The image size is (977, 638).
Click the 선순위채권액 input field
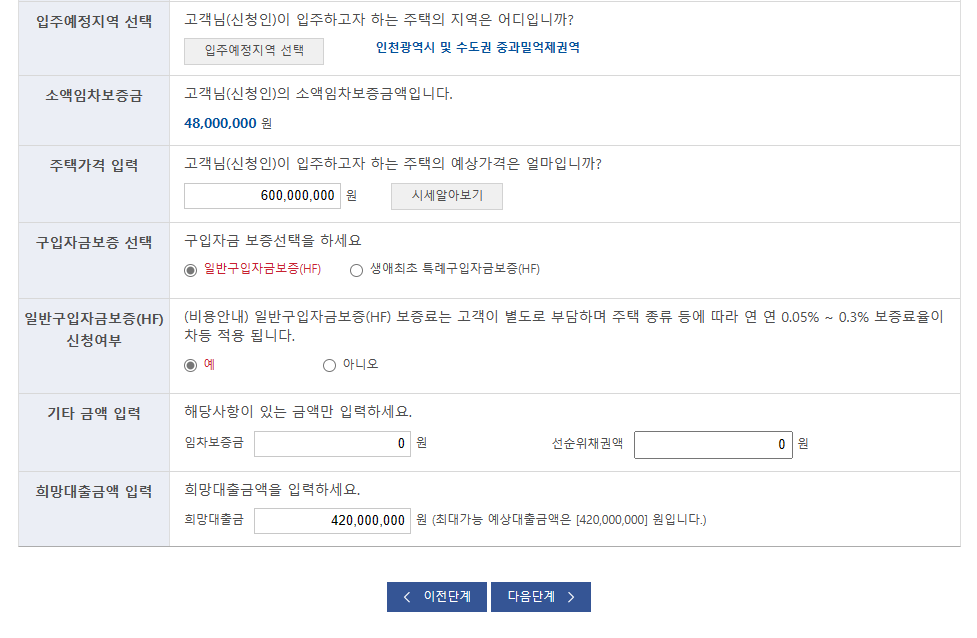point(713,444)
